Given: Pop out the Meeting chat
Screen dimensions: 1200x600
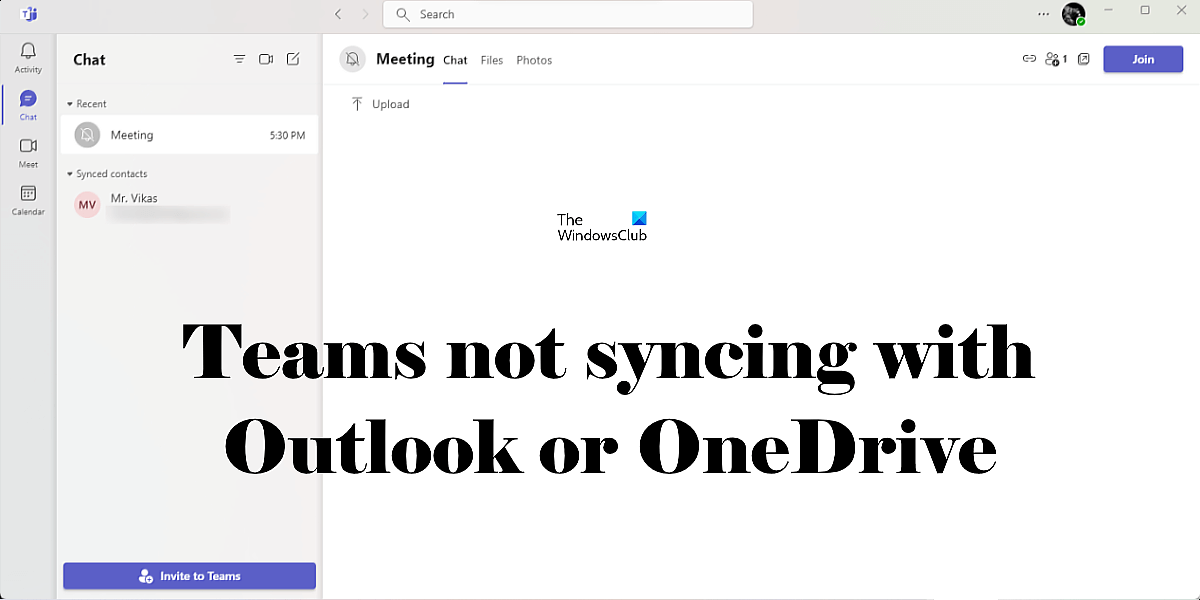Looking at the screenshot, I should (x=1084, y=59).
